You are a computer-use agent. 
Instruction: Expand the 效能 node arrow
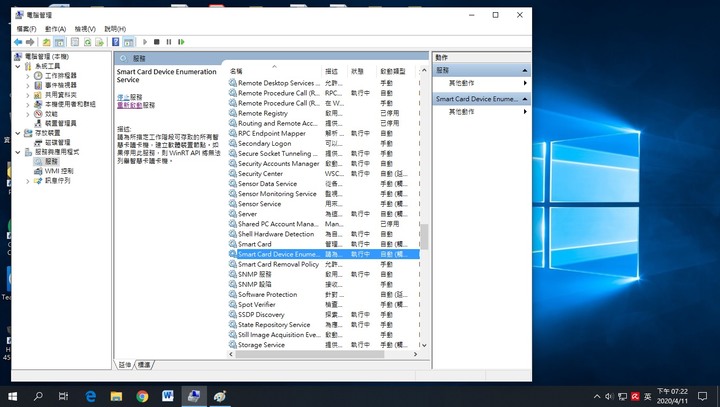pyautogui.click(x=28, y=114)
